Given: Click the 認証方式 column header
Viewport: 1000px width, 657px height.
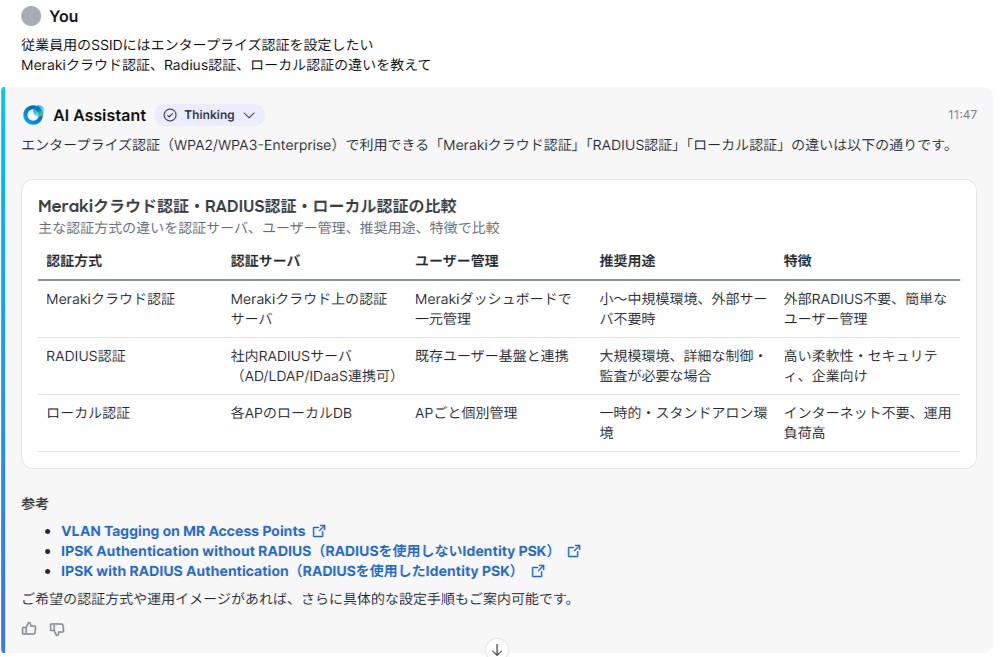Looking at the screenshot, I should (74, 261).
